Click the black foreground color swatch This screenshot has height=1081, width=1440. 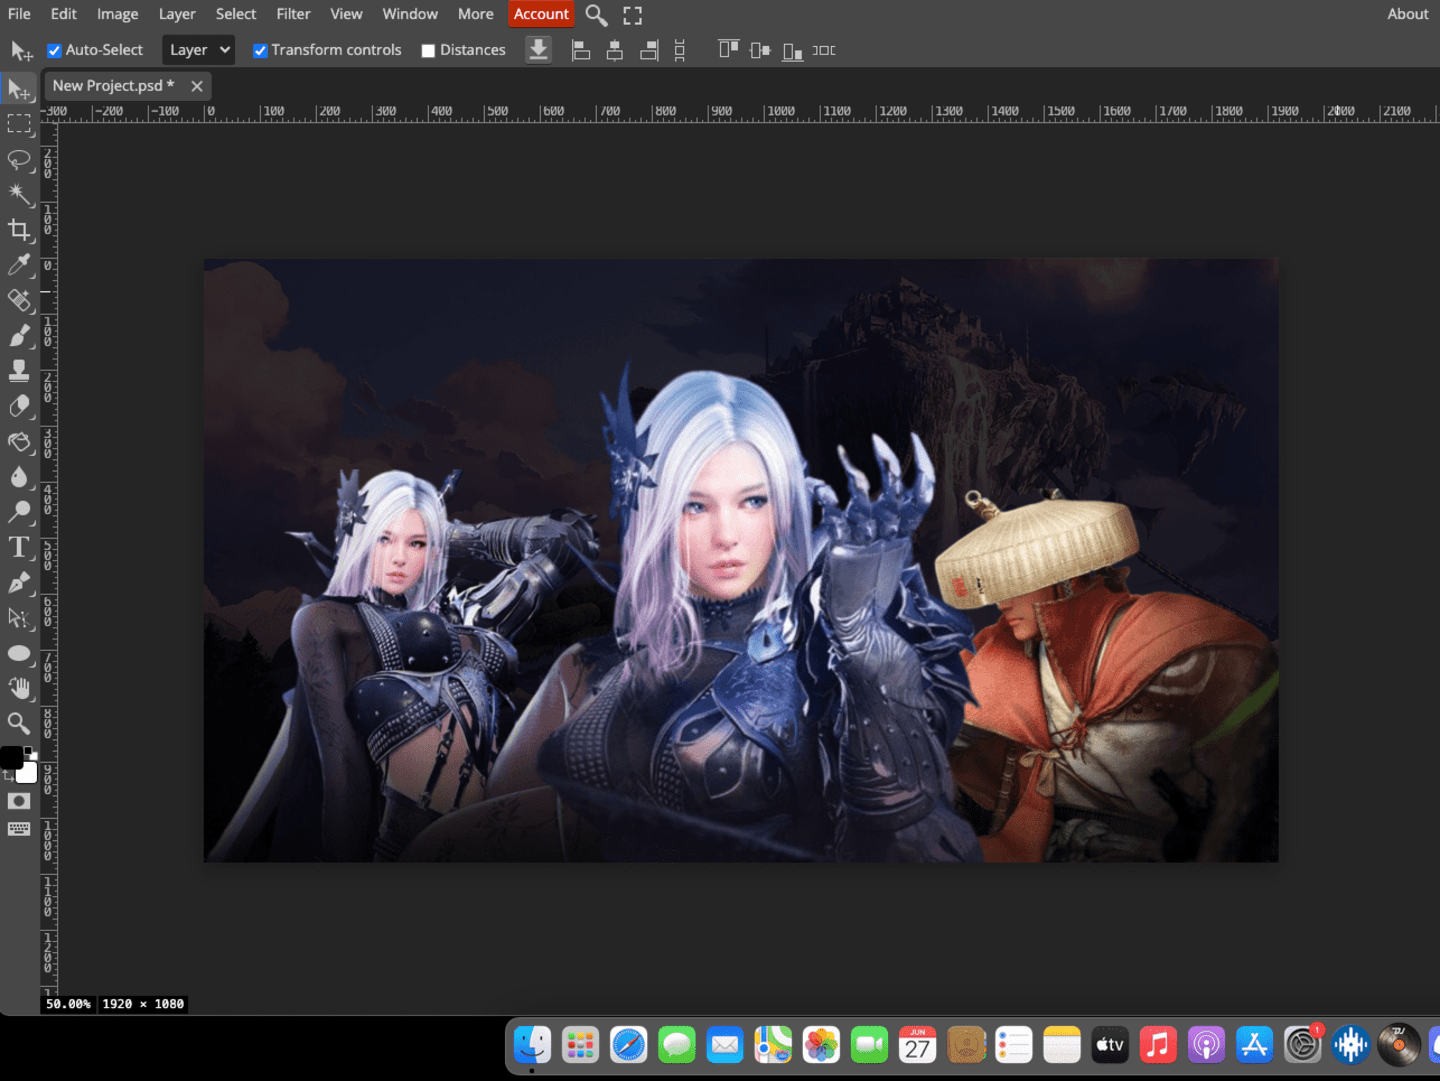[x=11, y=758]
